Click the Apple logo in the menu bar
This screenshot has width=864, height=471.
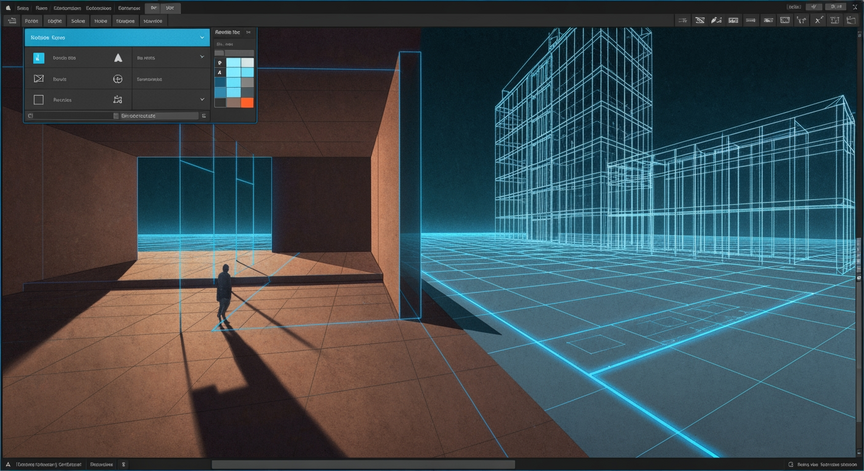[8, 8]
